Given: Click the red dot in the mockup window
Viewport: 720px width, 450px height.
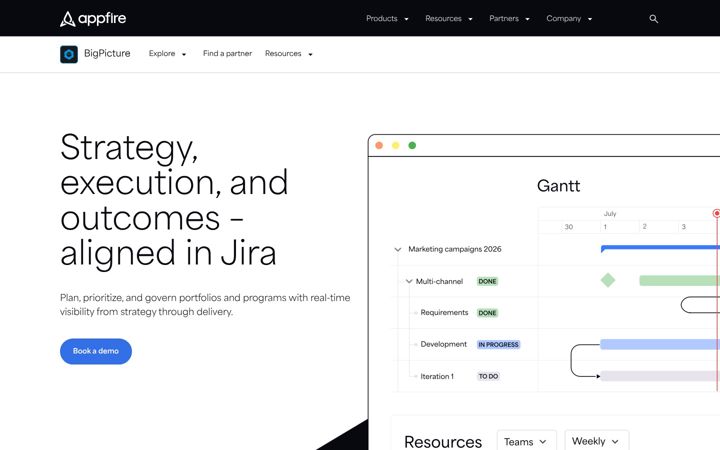Looking at the screenshot, I should (x=379, y=146).
